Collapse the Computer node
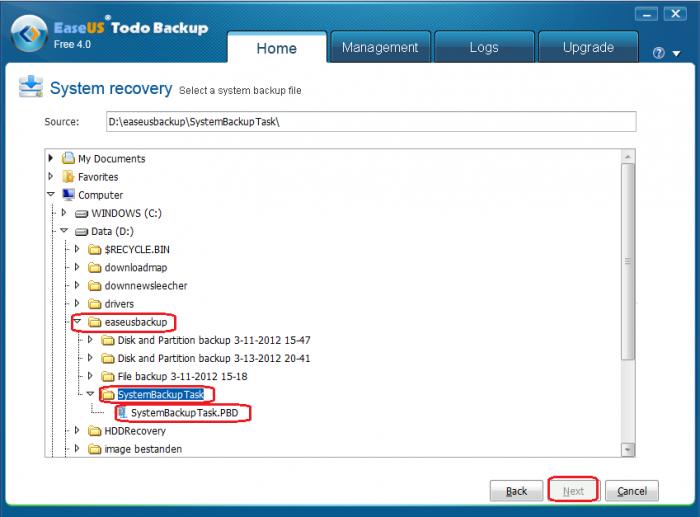700x517 pixels. click(50, 194)
